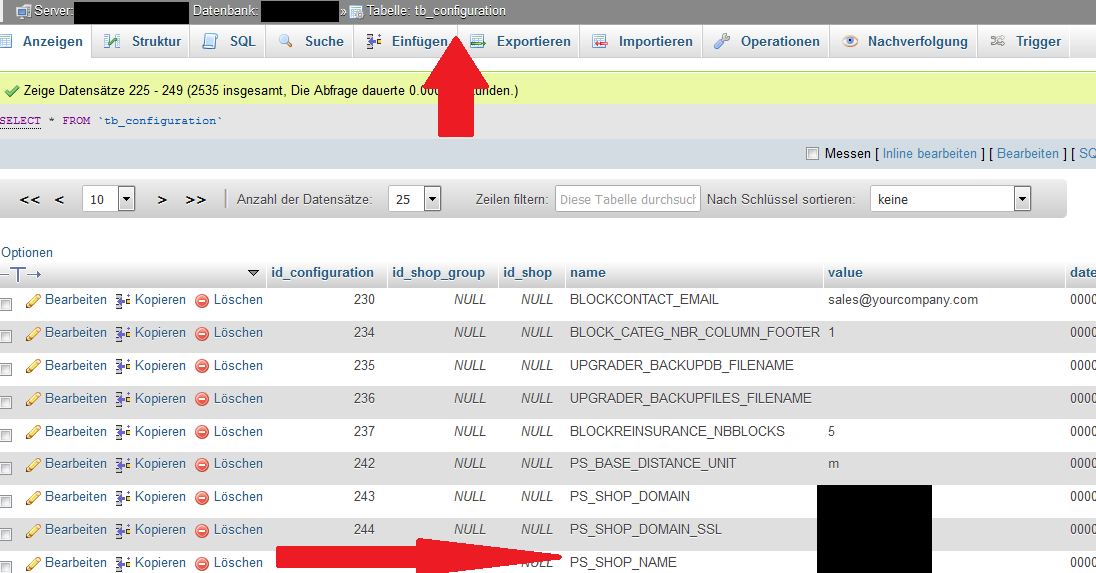Click pencil icon for PS_SHOP_DOMAIN_SSL row
Screen dimensions: 1096x573
click(33, 531)
